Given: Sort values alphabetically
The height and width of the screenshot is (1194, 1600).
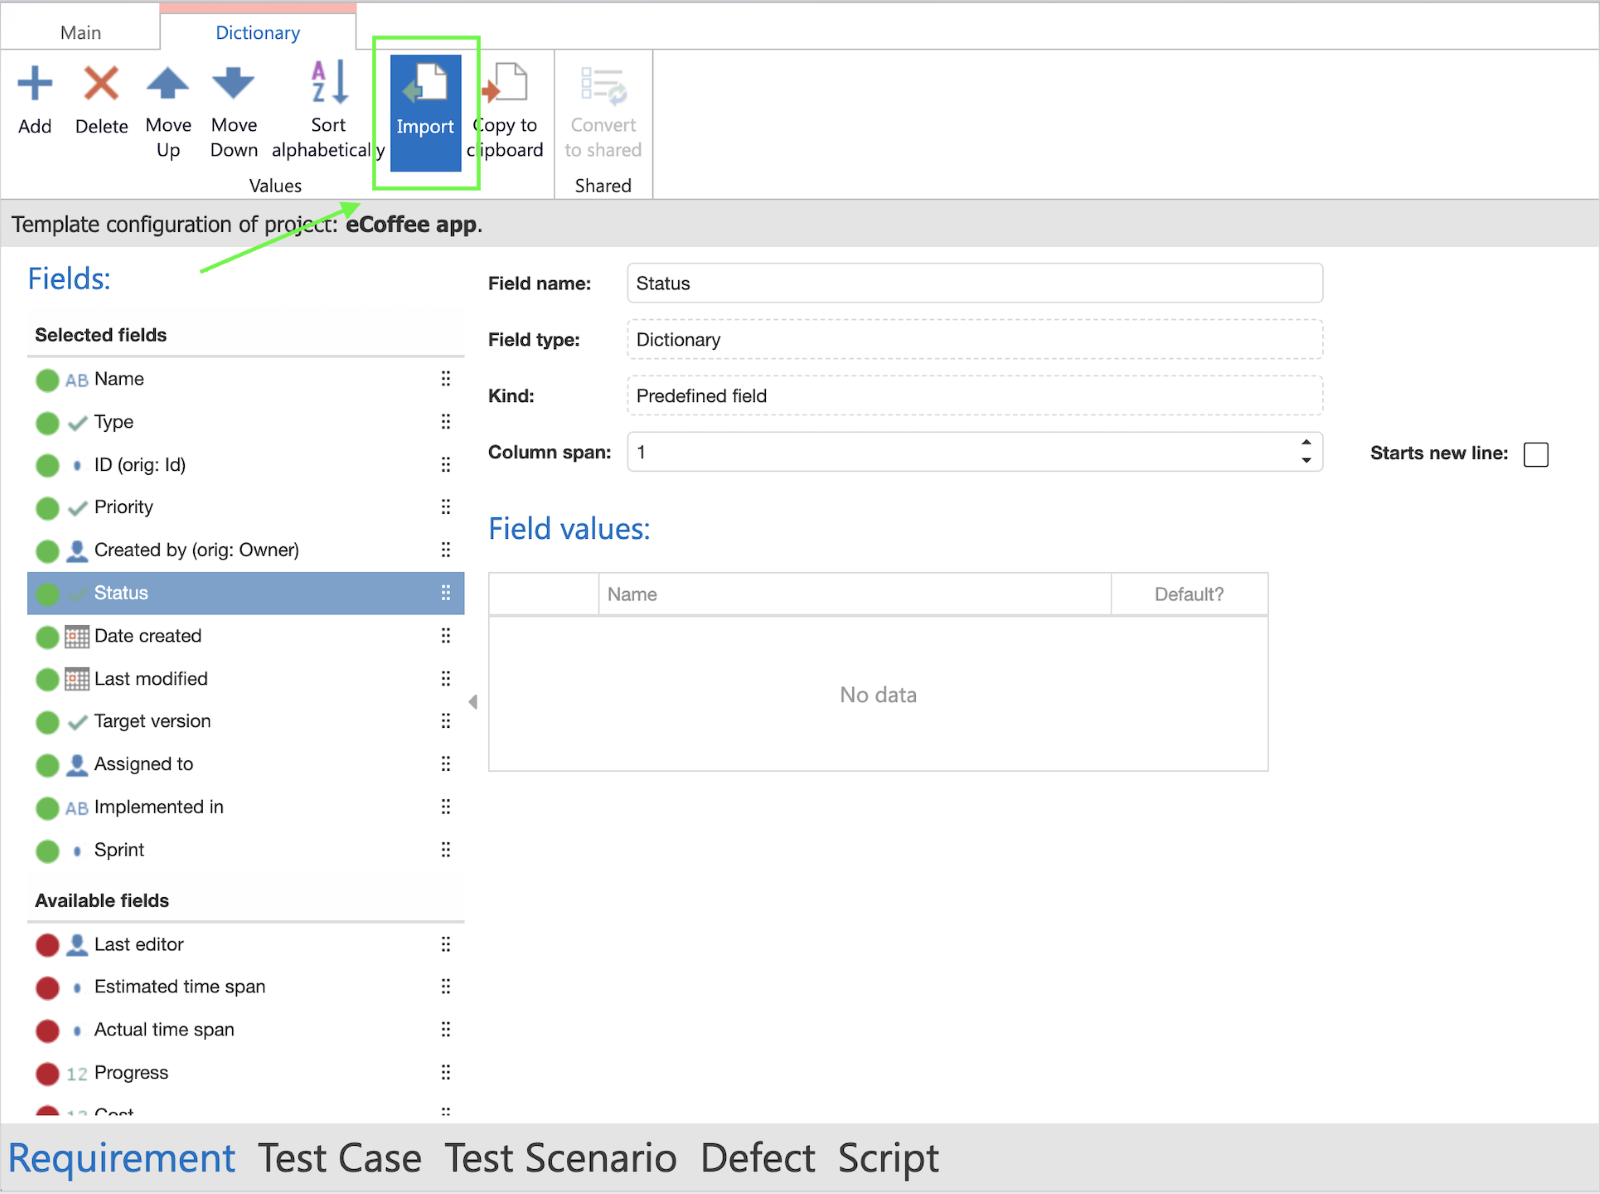Looking at the screenshot, I should coord(328,85).
